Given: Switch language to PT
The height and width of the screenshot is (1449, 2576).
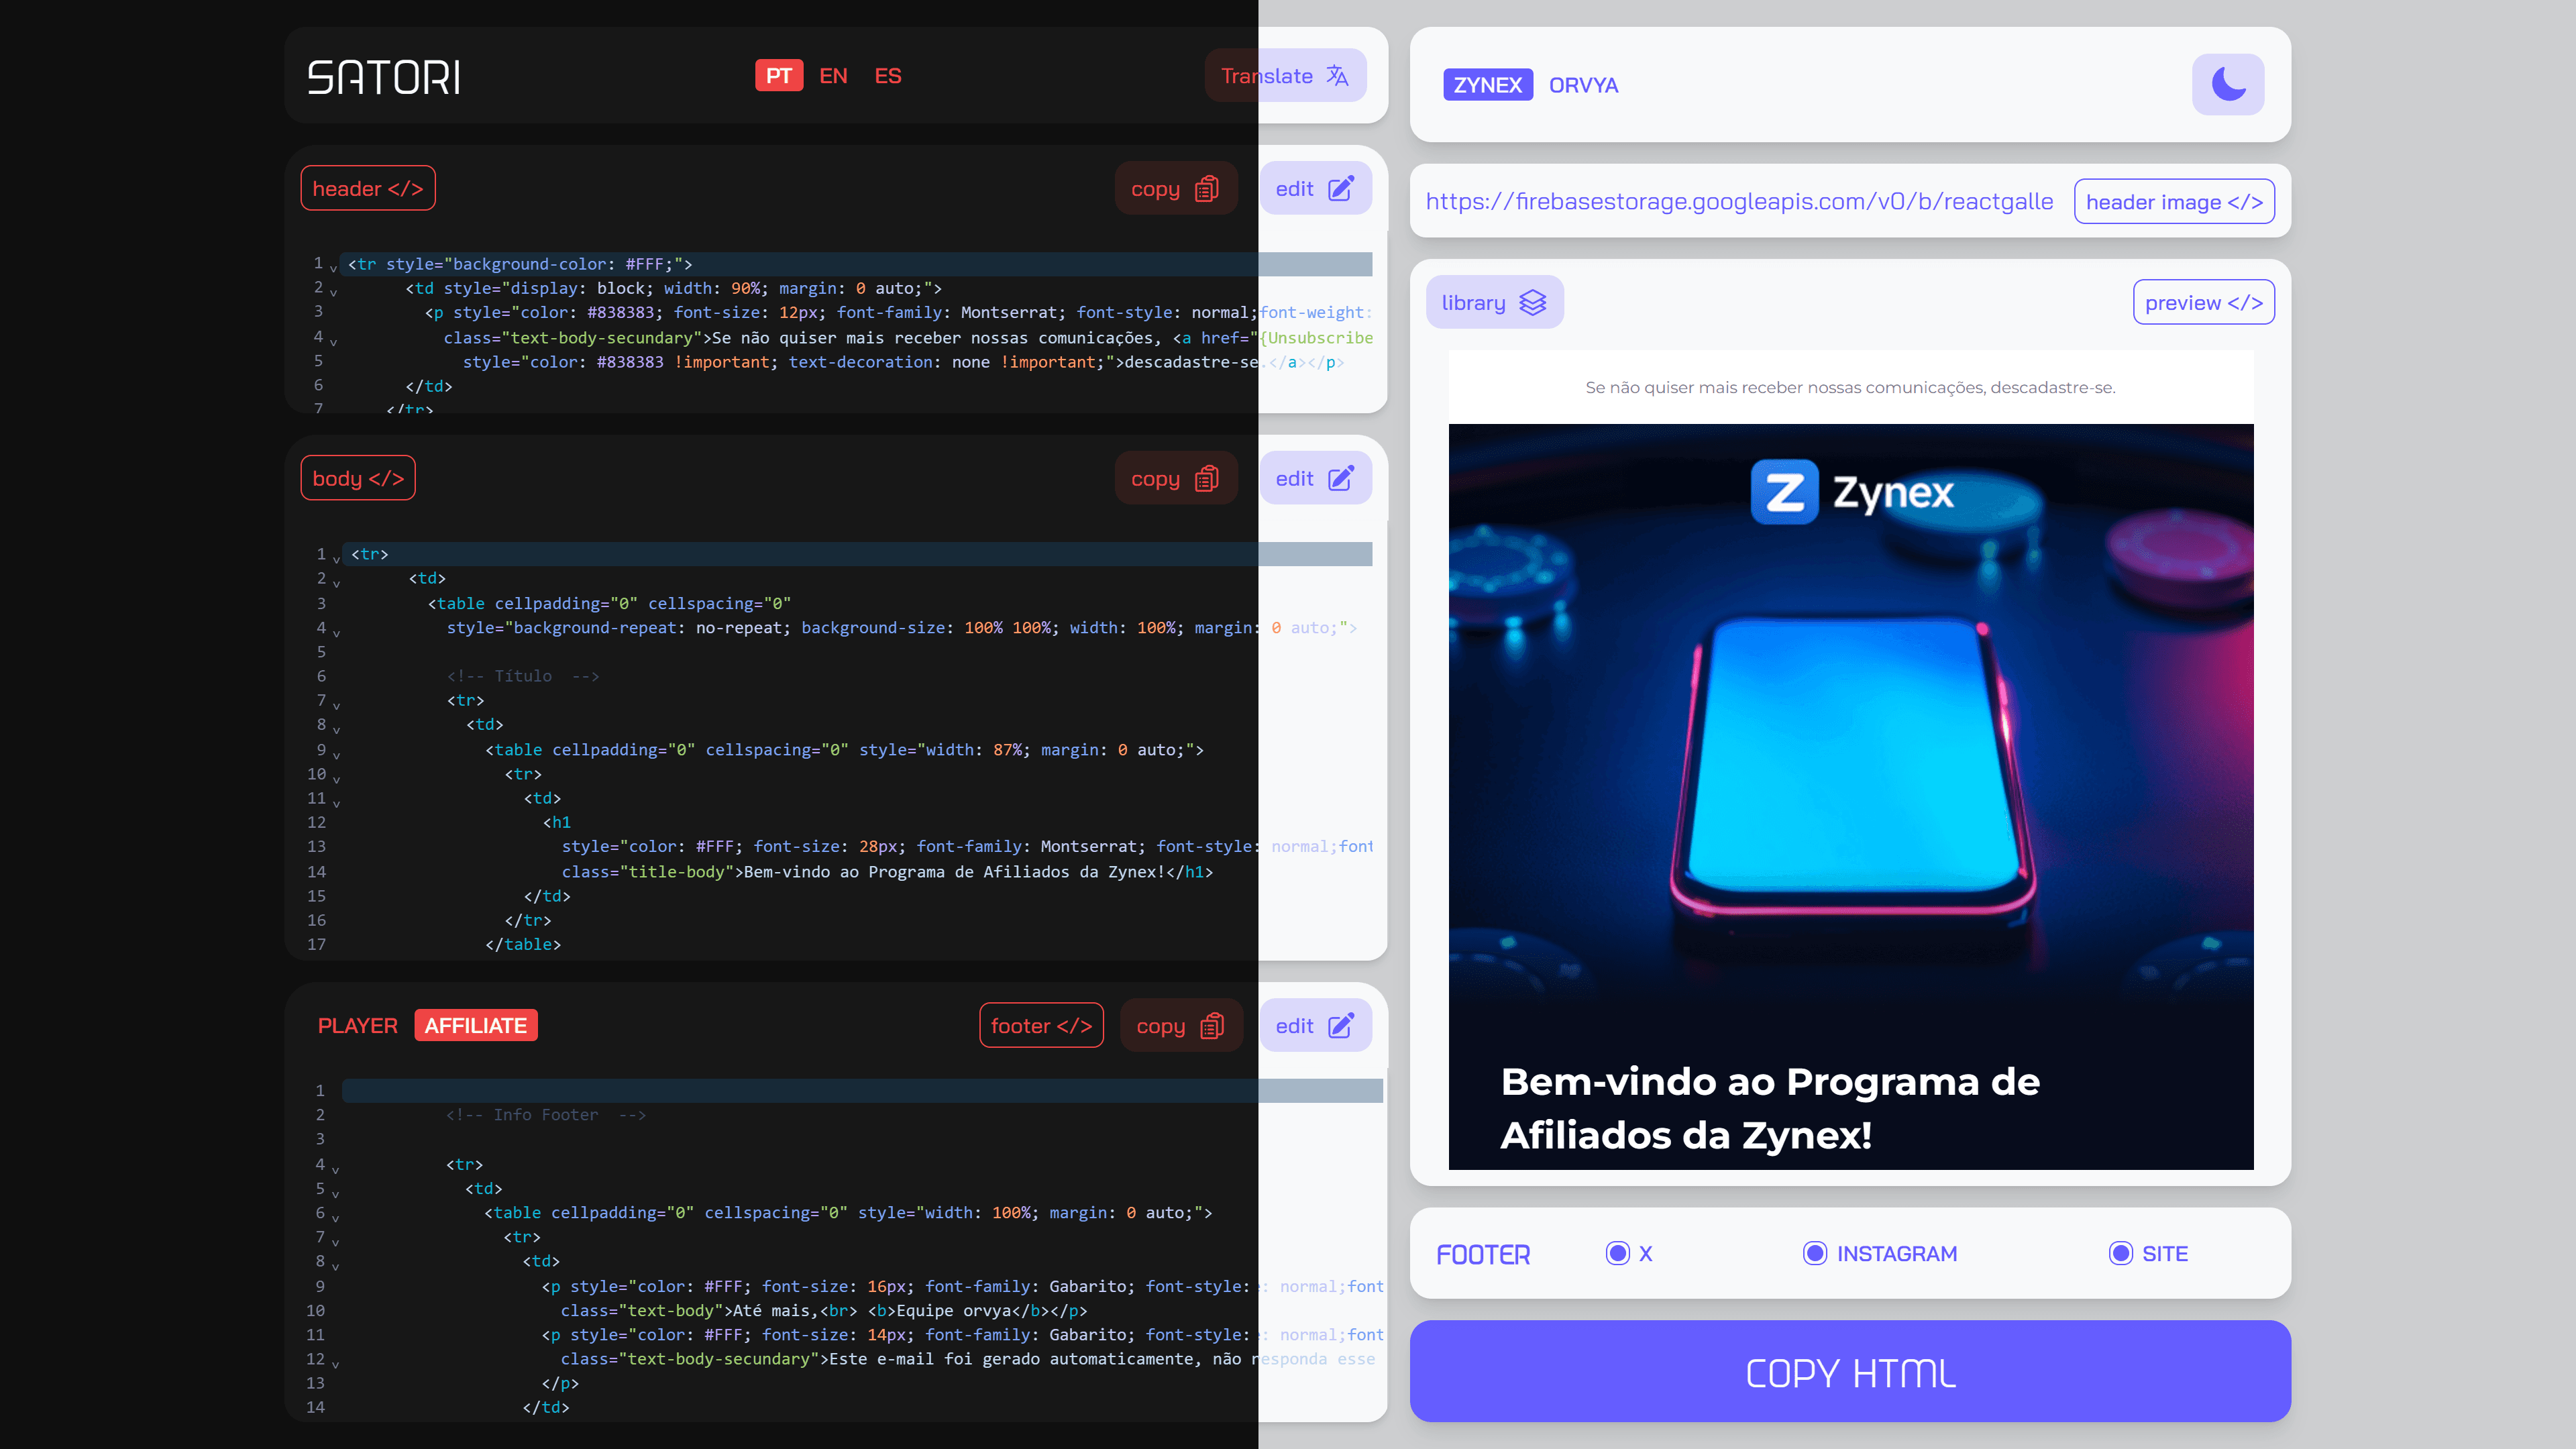Looking at the screenshot, I should coord(779,76).
